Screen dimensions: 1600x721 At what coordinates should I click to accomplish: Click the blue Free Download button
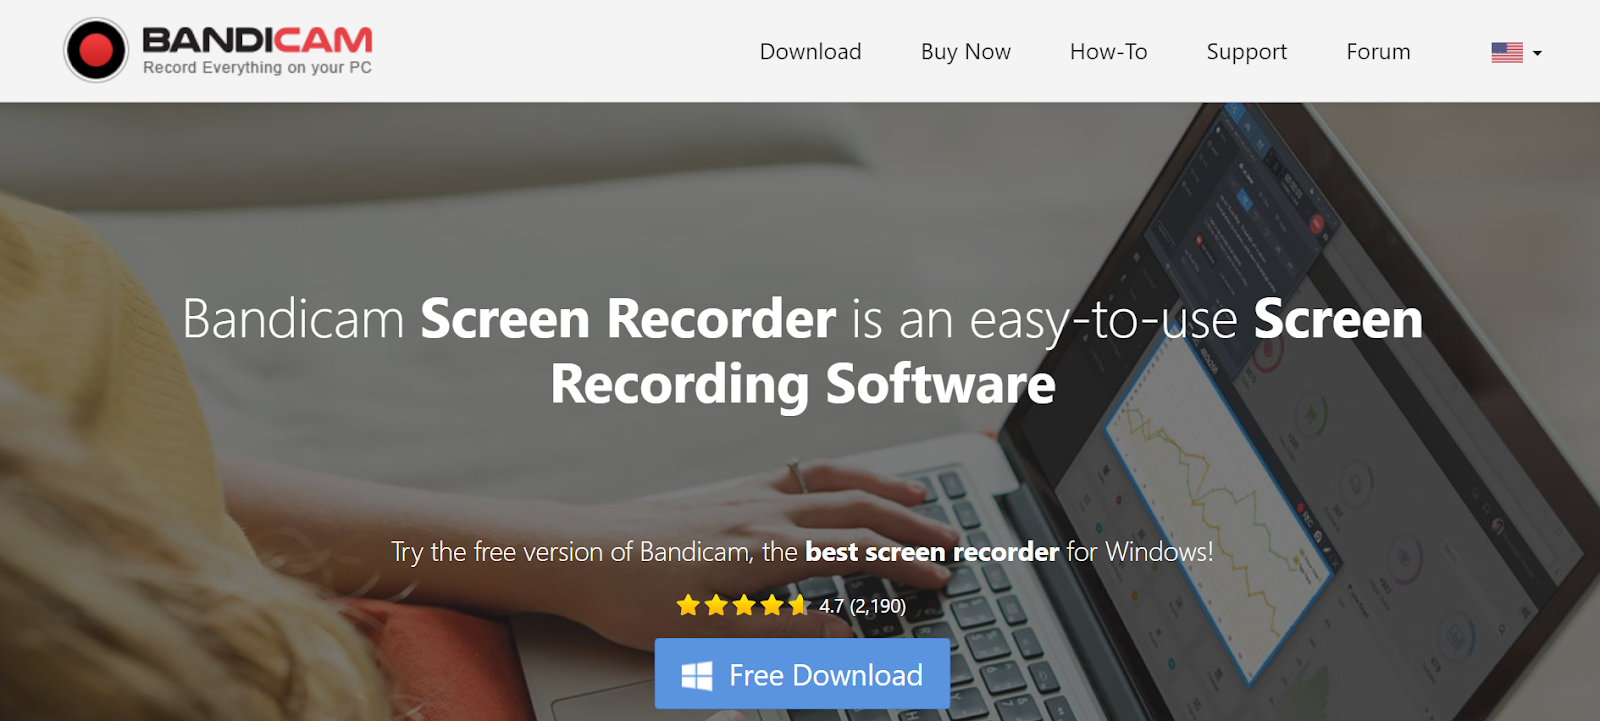[802, 674]
